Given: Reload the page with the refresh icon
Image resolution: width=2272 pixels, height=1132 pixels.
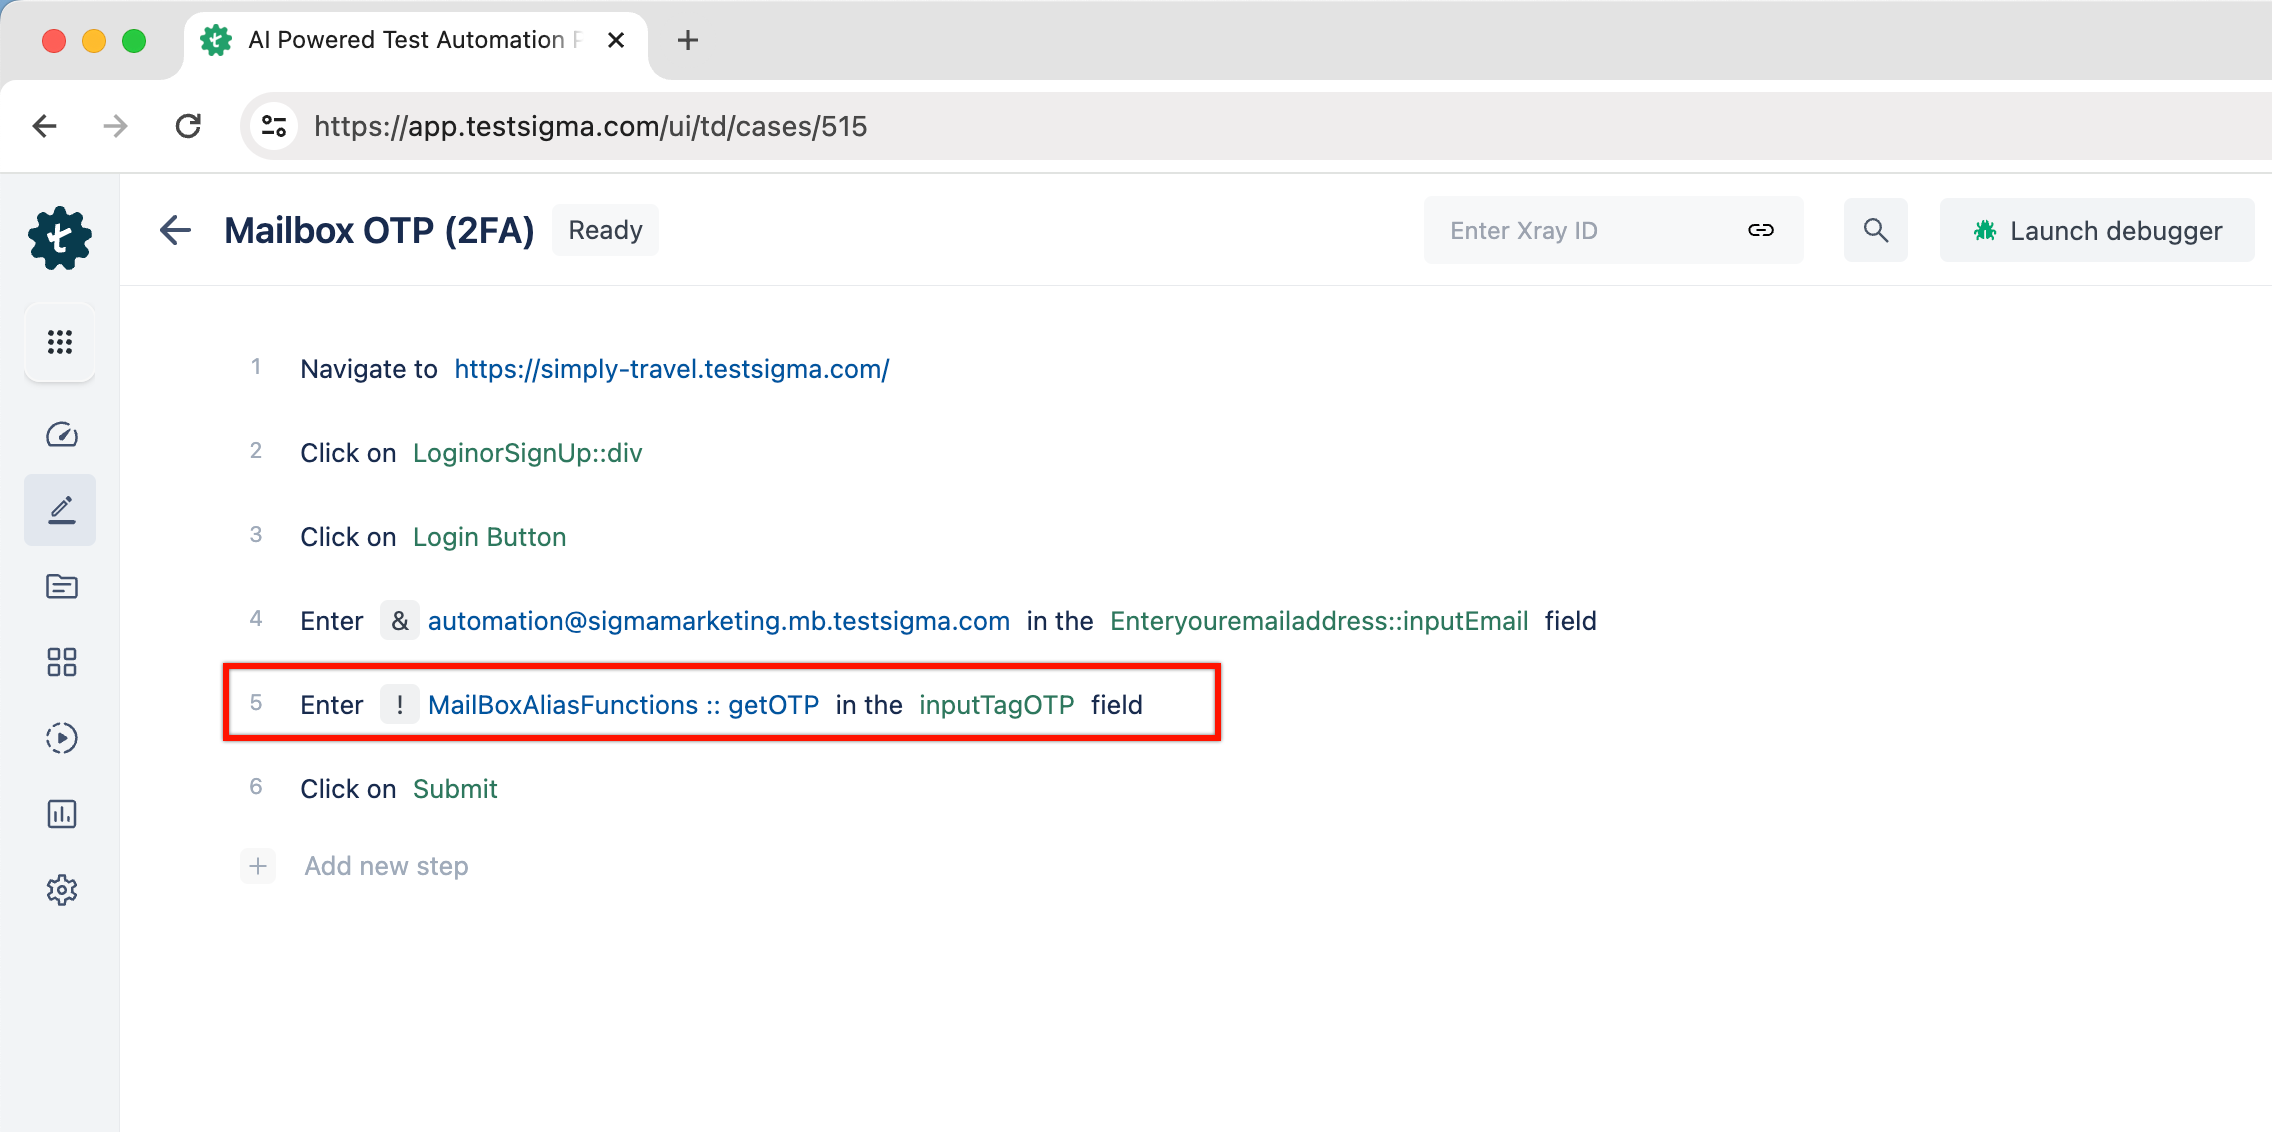Looking at the screenshot, I should [188, 126].
